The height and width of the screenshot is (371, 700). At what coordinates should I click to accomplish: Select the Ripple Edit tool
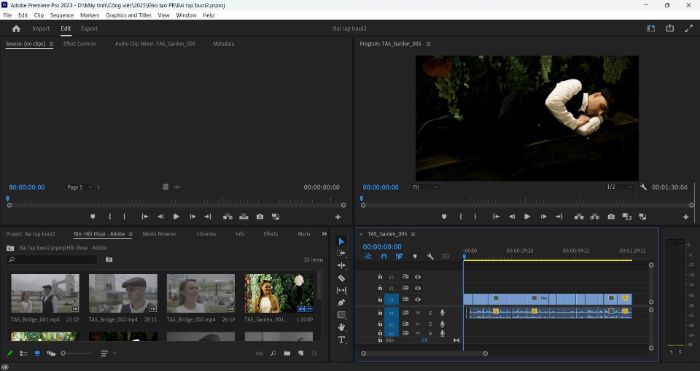point(342,265)
